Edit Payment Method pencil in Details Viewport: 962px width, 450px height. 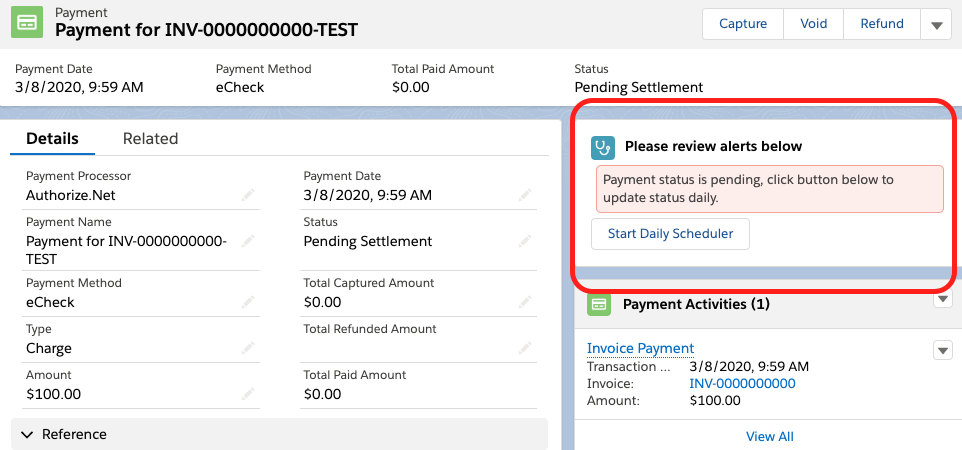(x=248, y=302)
